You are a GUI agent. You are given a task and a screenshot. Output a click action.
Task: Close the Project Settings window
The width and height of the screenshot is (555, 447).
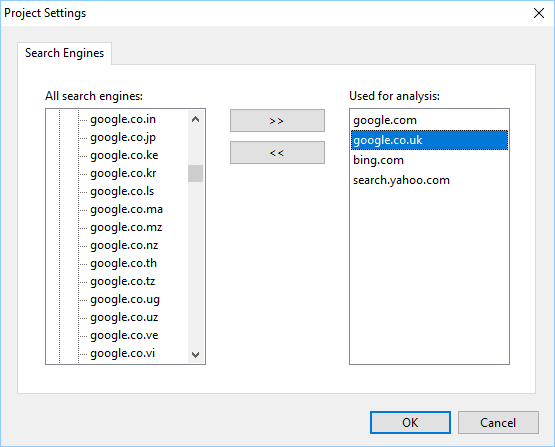point(539,13)
